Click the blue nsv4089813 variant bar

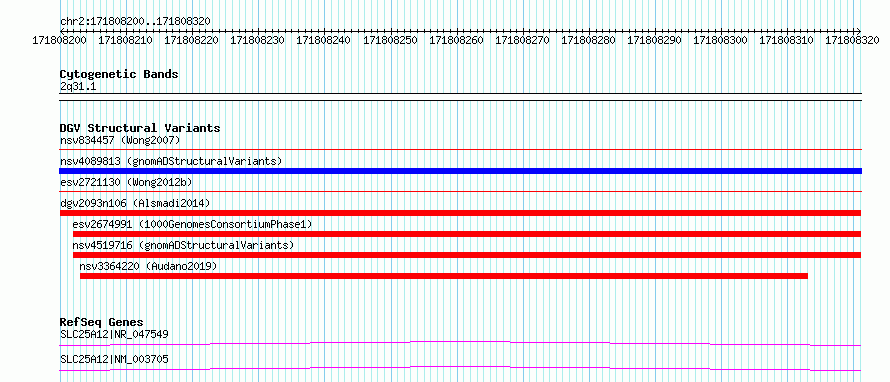pyautogui.click(x=460, y=171)
